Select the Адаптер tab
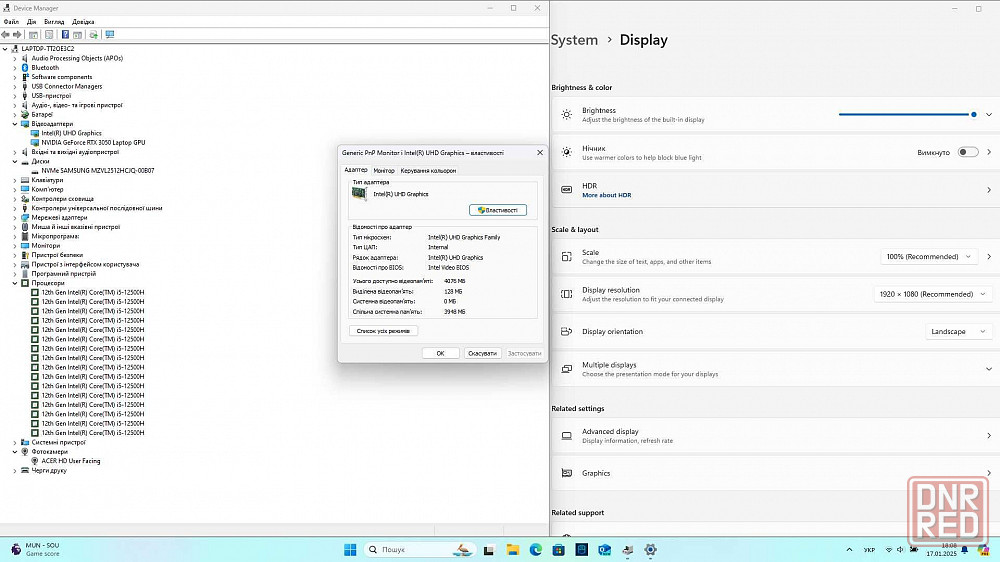The width and height of the screenshot is (1000, 562). point(356,170)
